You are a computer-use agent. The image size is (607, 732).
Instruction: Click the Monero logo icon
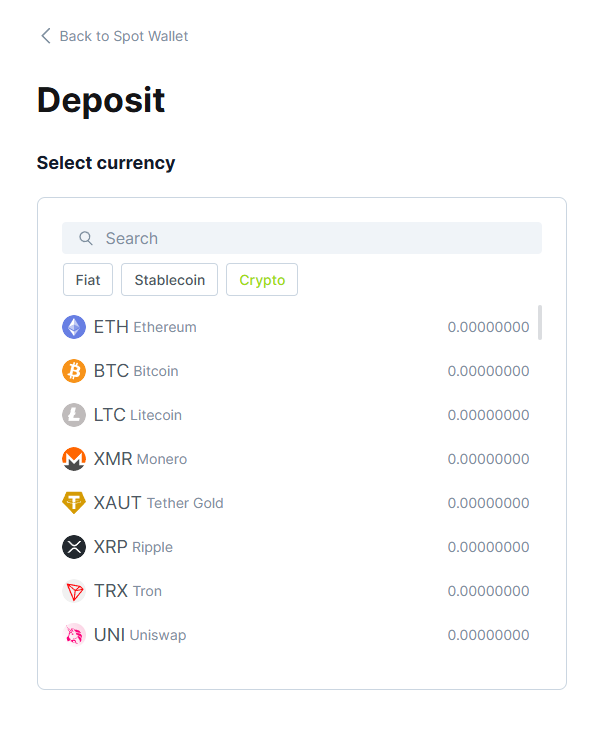pyautogui.click(x=74, y=459)
